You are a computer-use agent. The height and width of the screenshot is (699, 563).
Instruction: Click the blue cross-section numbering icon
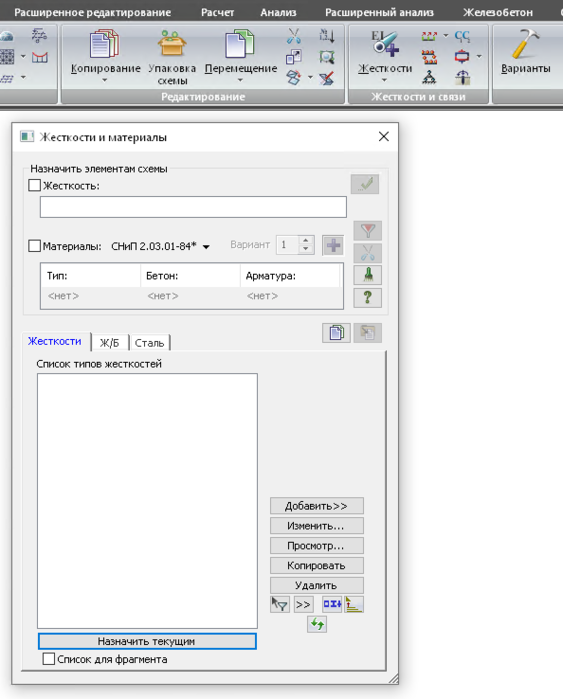tap(332, 604)
